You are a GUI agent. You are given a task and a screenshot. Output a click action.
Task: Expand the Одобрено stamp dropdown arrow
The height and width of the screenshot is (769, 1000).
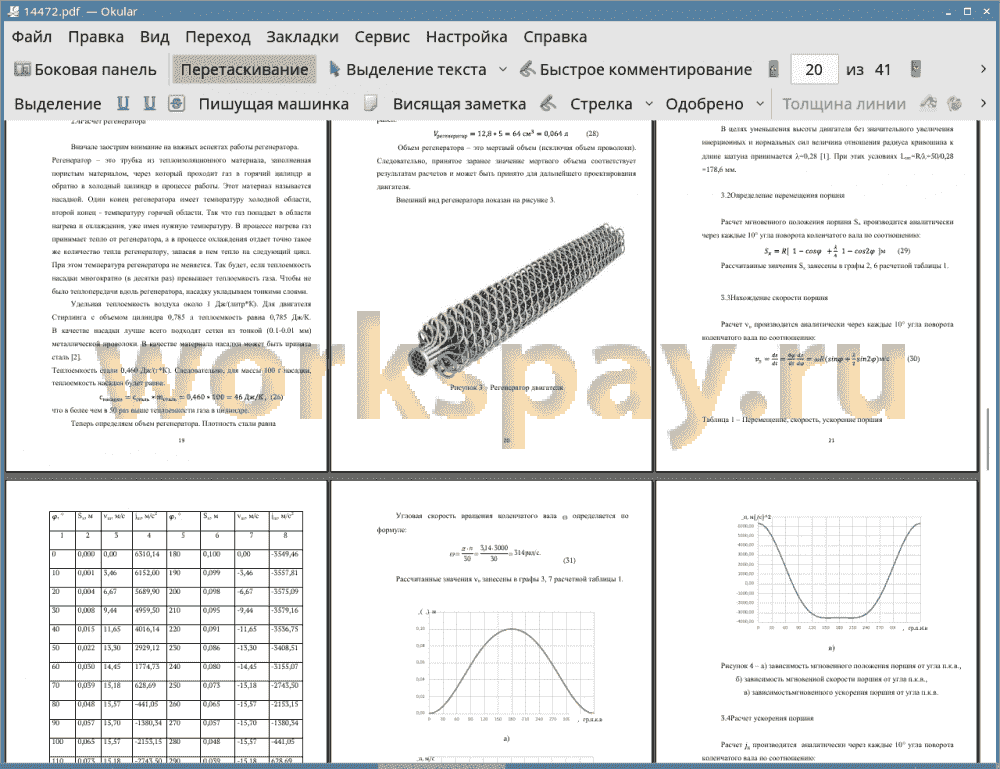coord(760,104)
